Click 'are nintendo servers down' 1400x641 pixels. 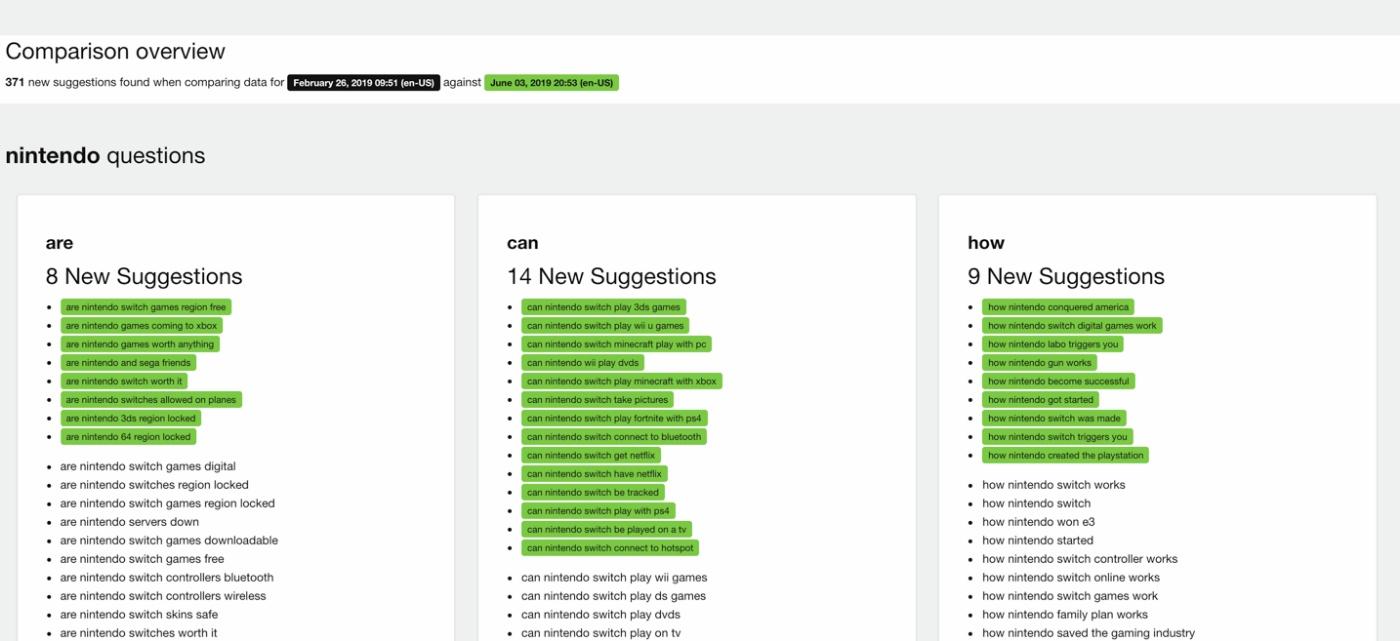pyautogui.click(x=129, y=522)
